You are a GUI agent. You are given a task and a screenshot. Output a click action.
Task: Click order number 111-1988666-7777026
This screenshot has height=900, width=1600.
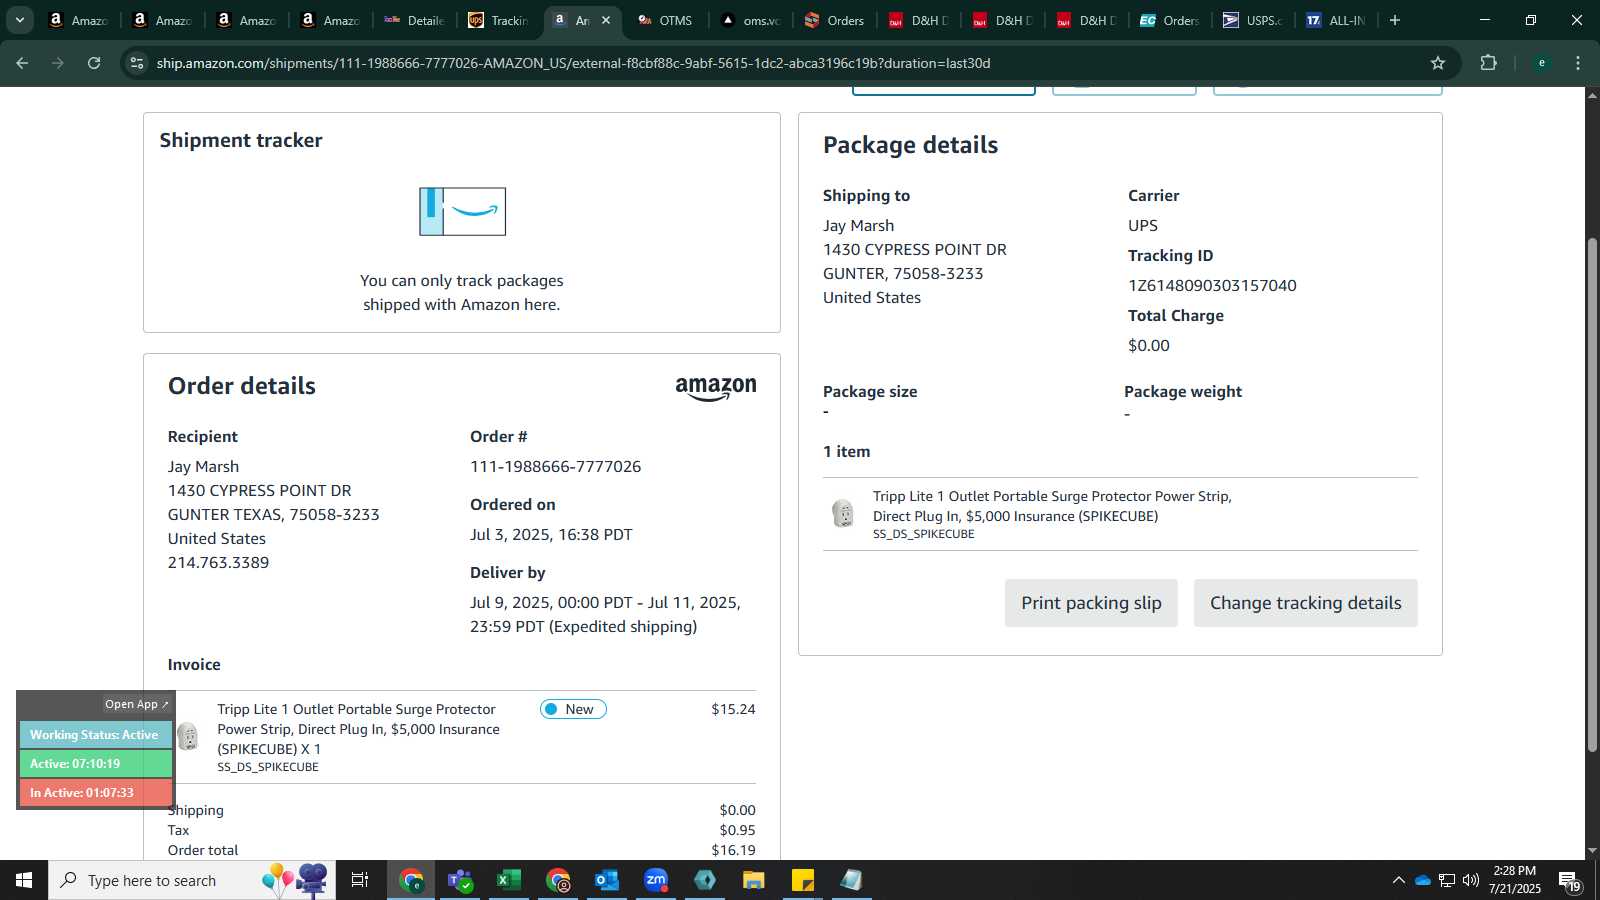tap(555, 466)
